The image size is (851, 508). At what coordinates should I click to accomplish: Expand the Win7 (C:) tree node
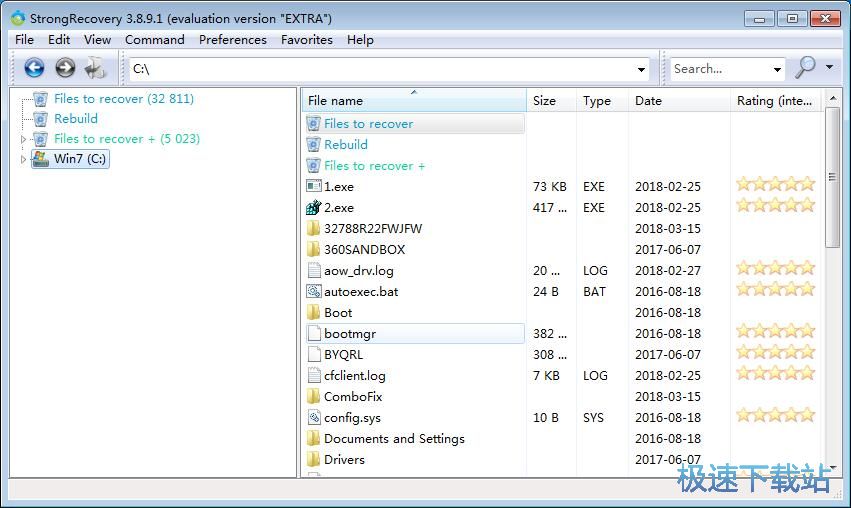[x=23, y=159]
